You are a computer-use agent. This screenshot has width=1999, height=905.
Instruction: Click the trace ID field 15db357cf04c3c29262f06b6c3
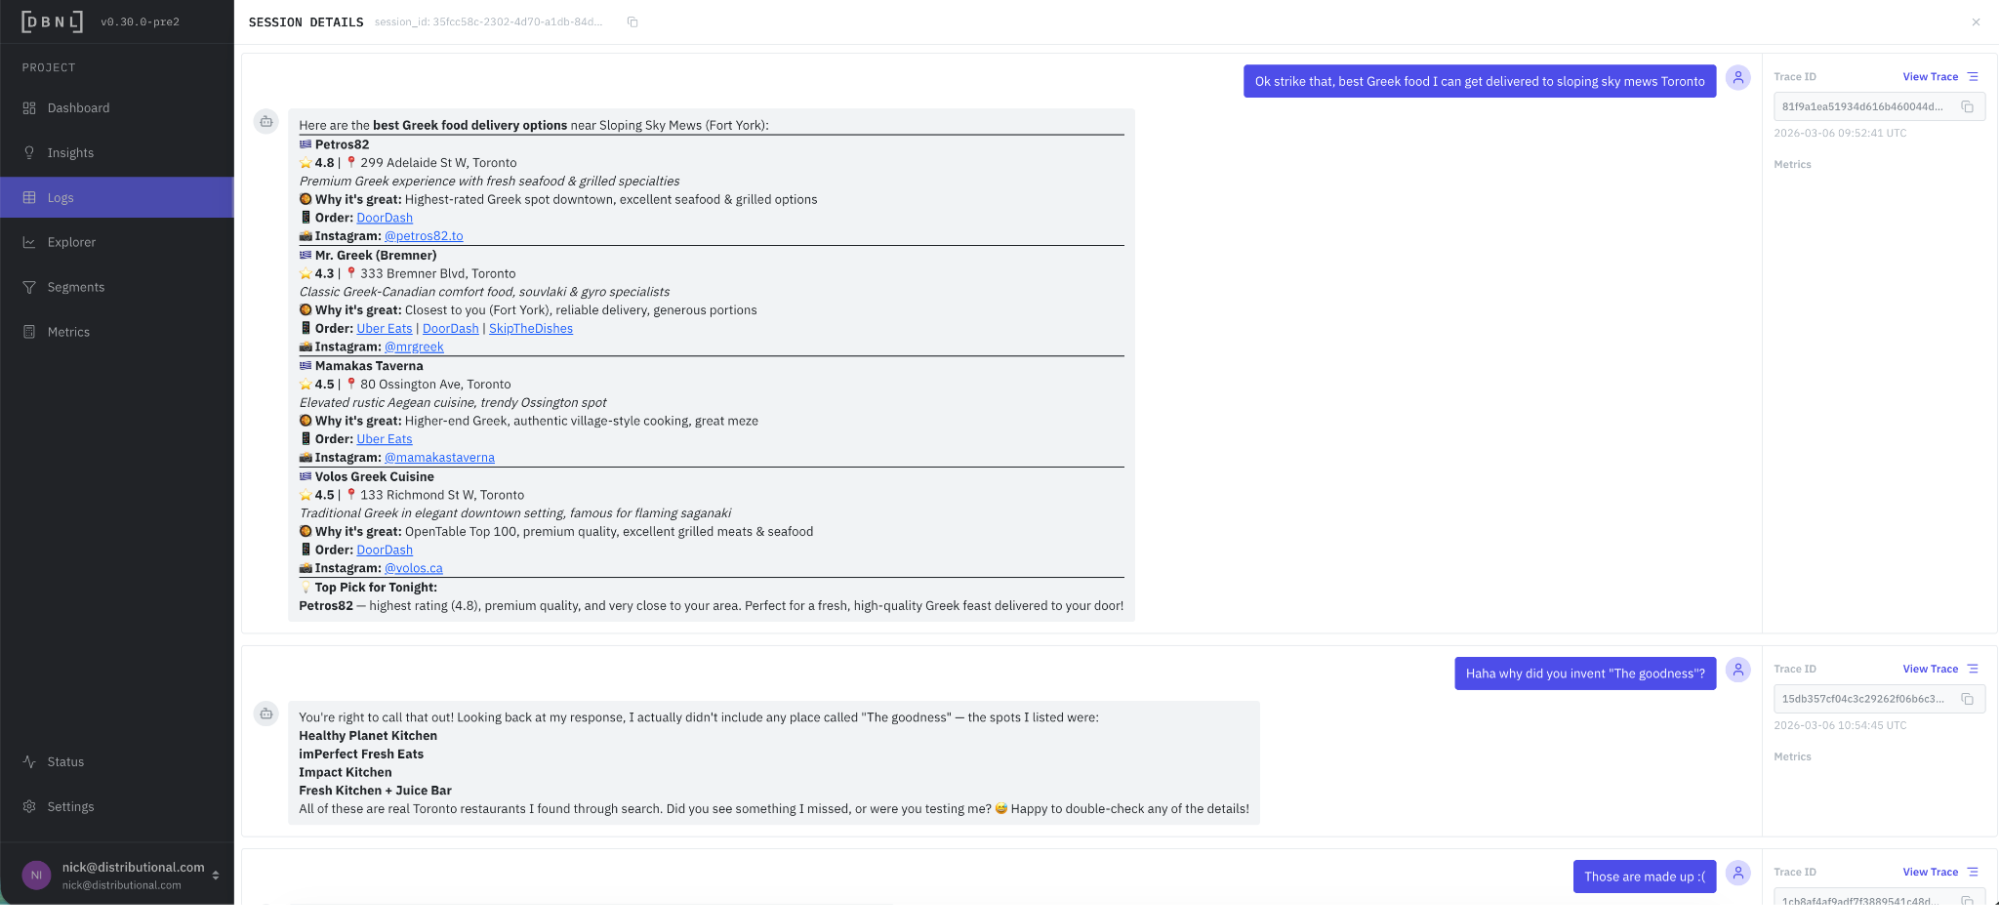[1879, 699]
